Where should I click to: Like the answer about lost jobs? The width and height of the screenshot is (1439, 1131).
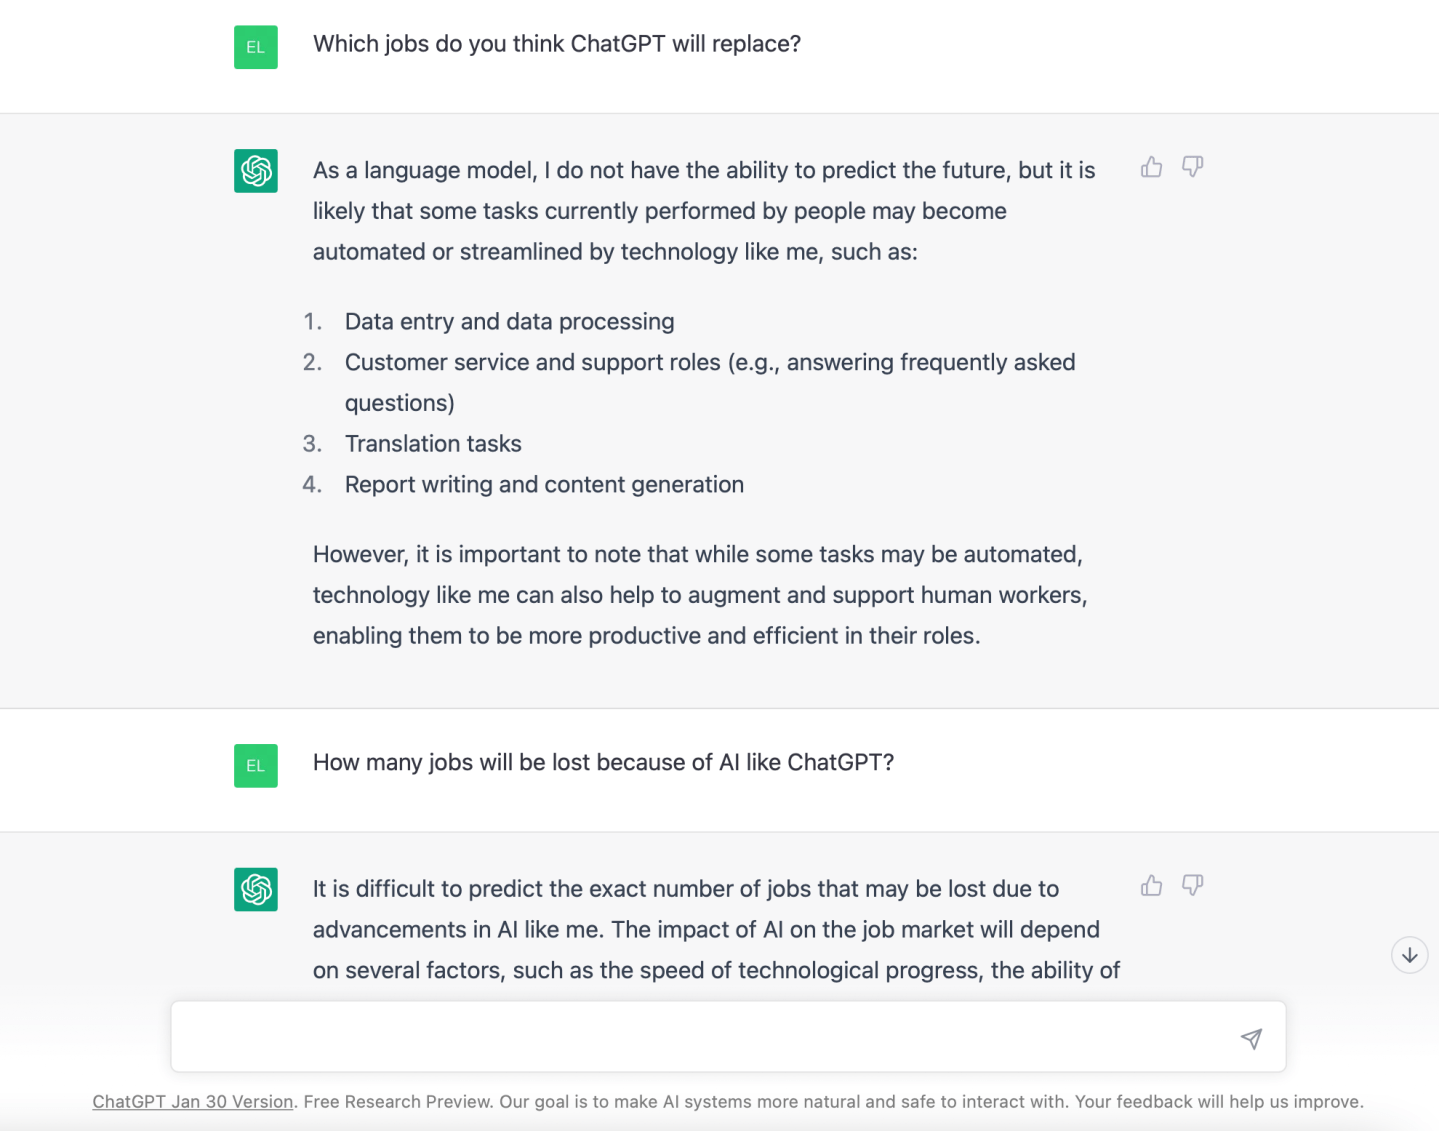[1151, 885]
